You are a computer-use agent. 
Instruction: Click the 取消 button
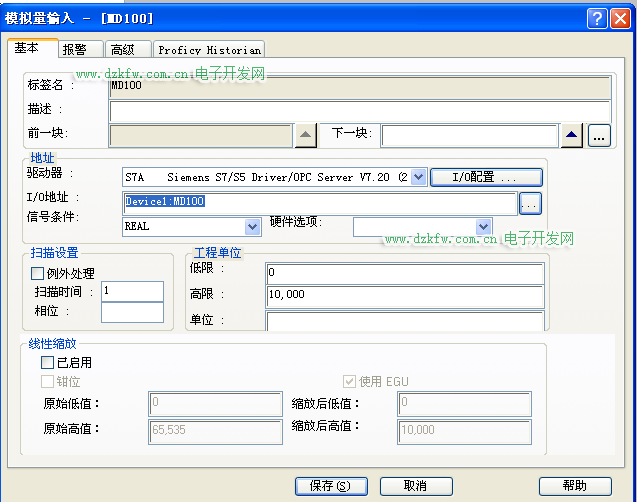tap(416, 486)
